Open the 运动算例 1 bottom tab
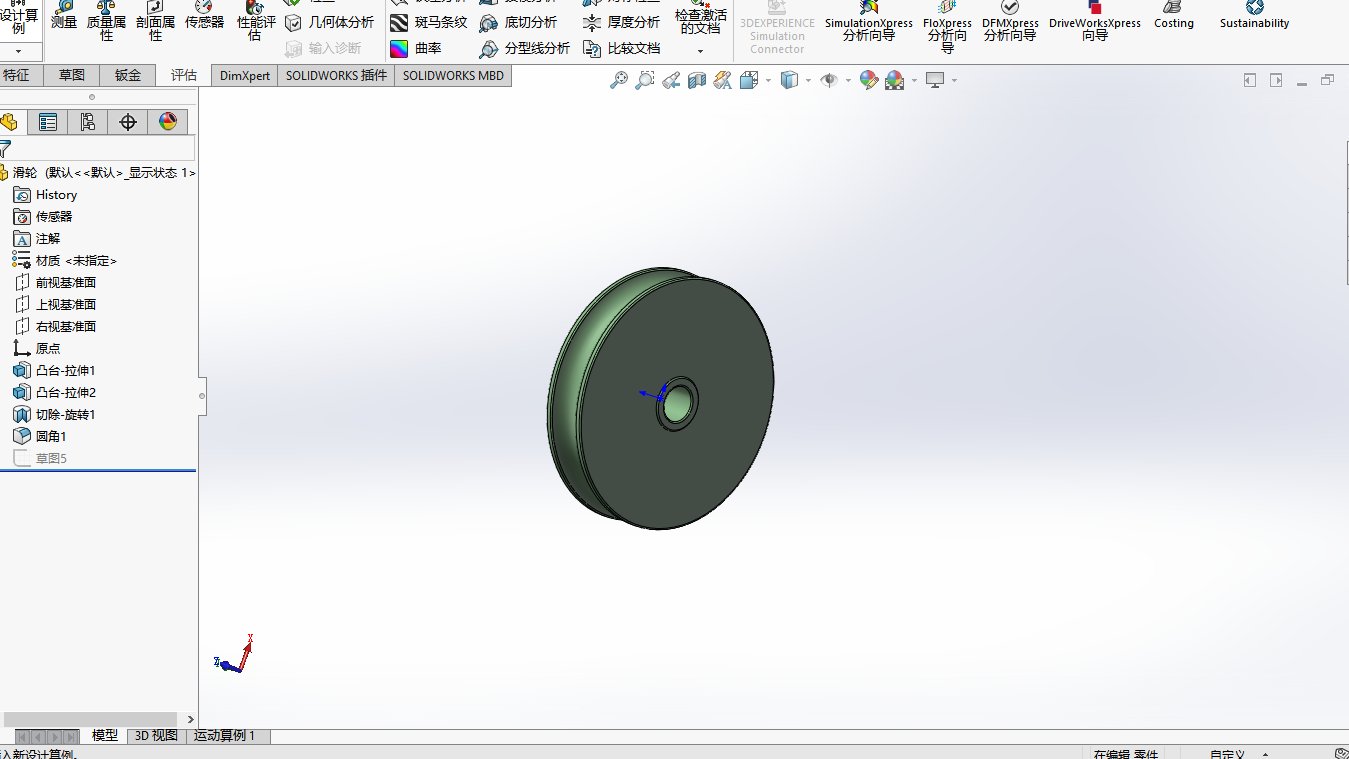This screenshot has width=1349, height=759. 224,735
